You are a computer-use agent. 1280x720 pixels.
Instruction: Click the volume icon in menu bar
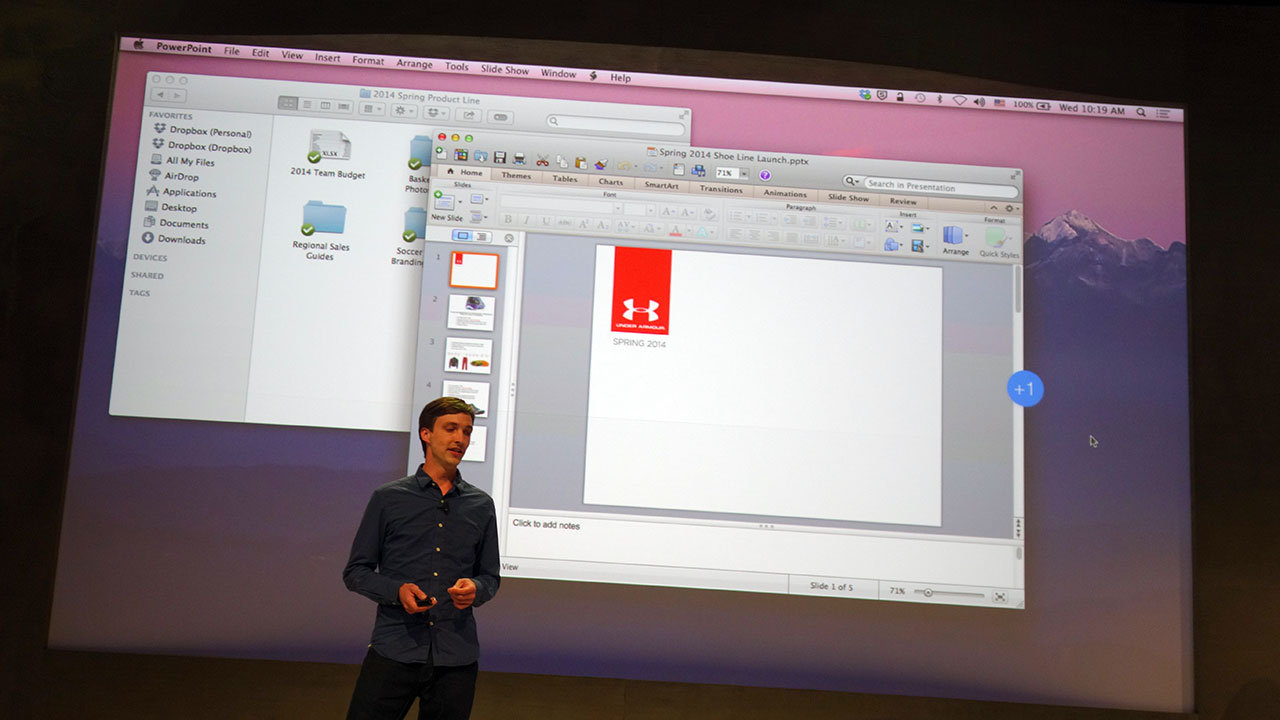pyautogui.click(x=979, y=102)
